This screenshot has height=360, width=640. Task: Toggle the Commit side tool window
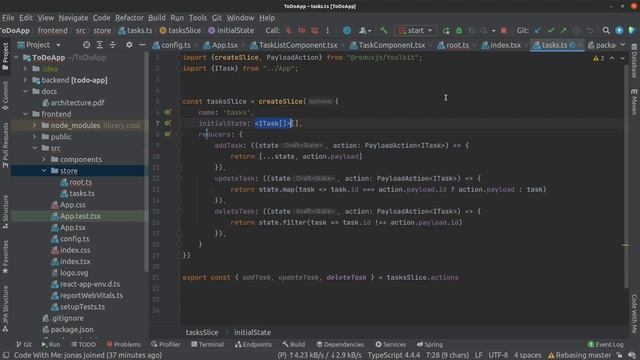[5, 96]
